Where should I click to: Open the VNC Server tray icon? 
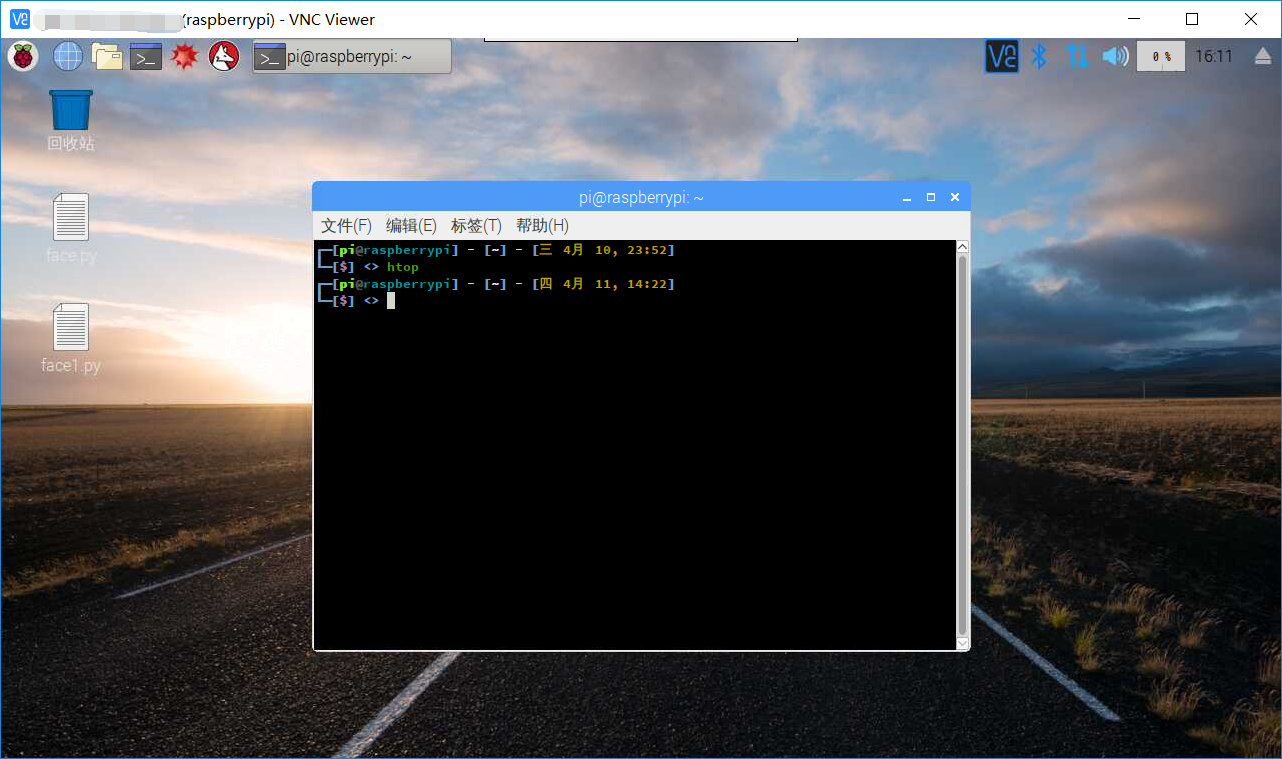coord(1002,56)
